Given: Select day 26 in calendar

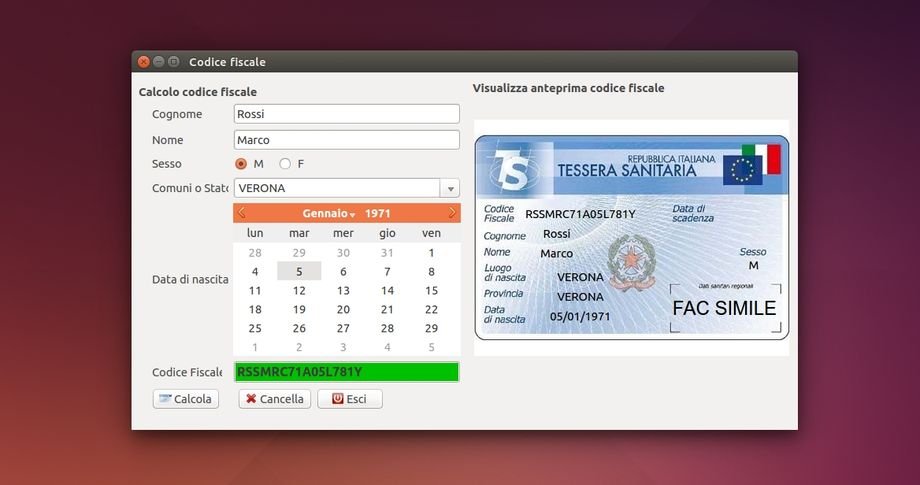Looking at the screenshot, I should [x=299, y=328].
